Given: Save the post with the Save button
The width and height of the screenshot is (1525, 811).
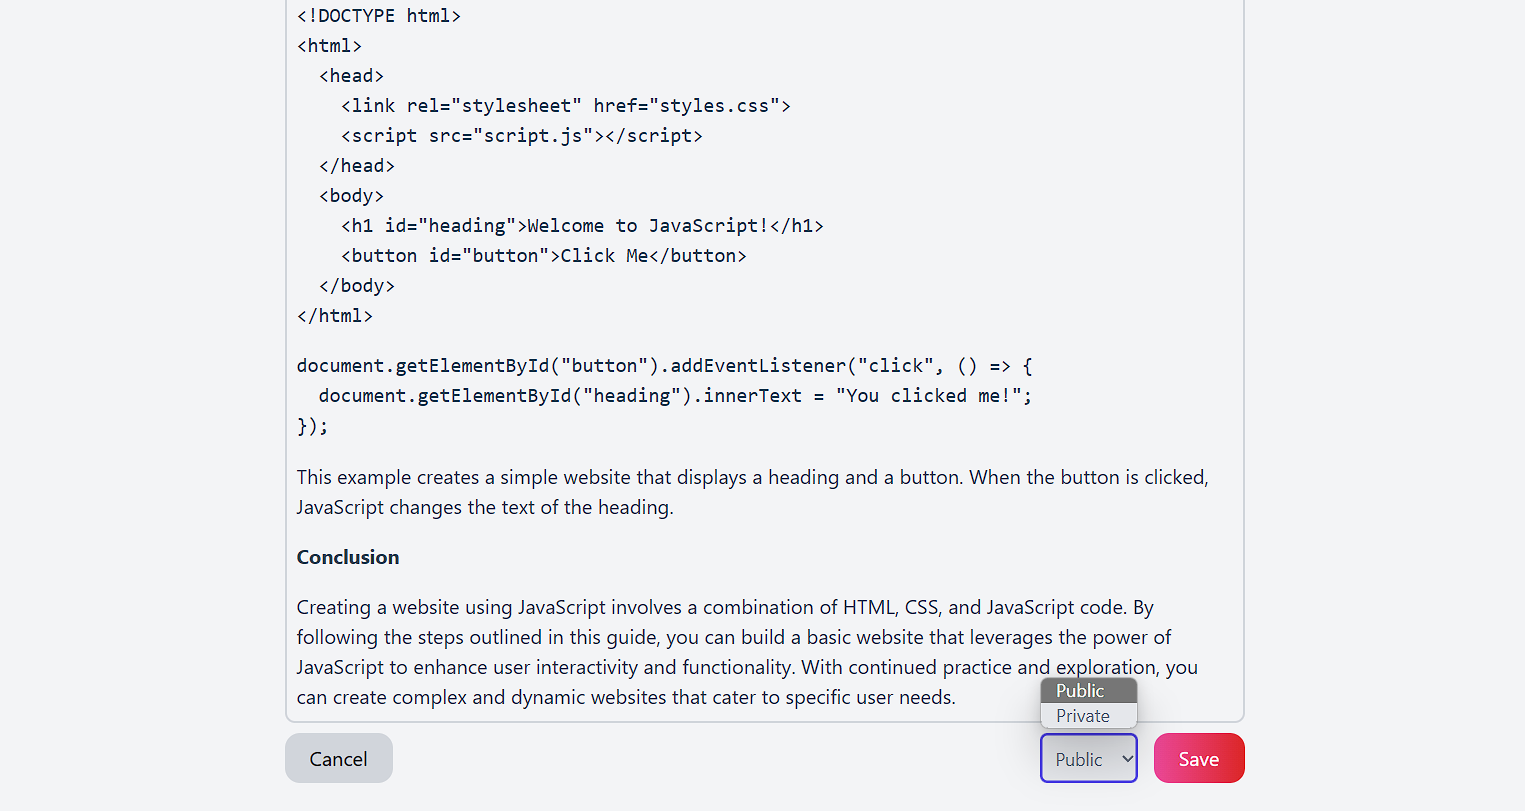Looking at the screenshot, I should click(x=1199, y=758).
